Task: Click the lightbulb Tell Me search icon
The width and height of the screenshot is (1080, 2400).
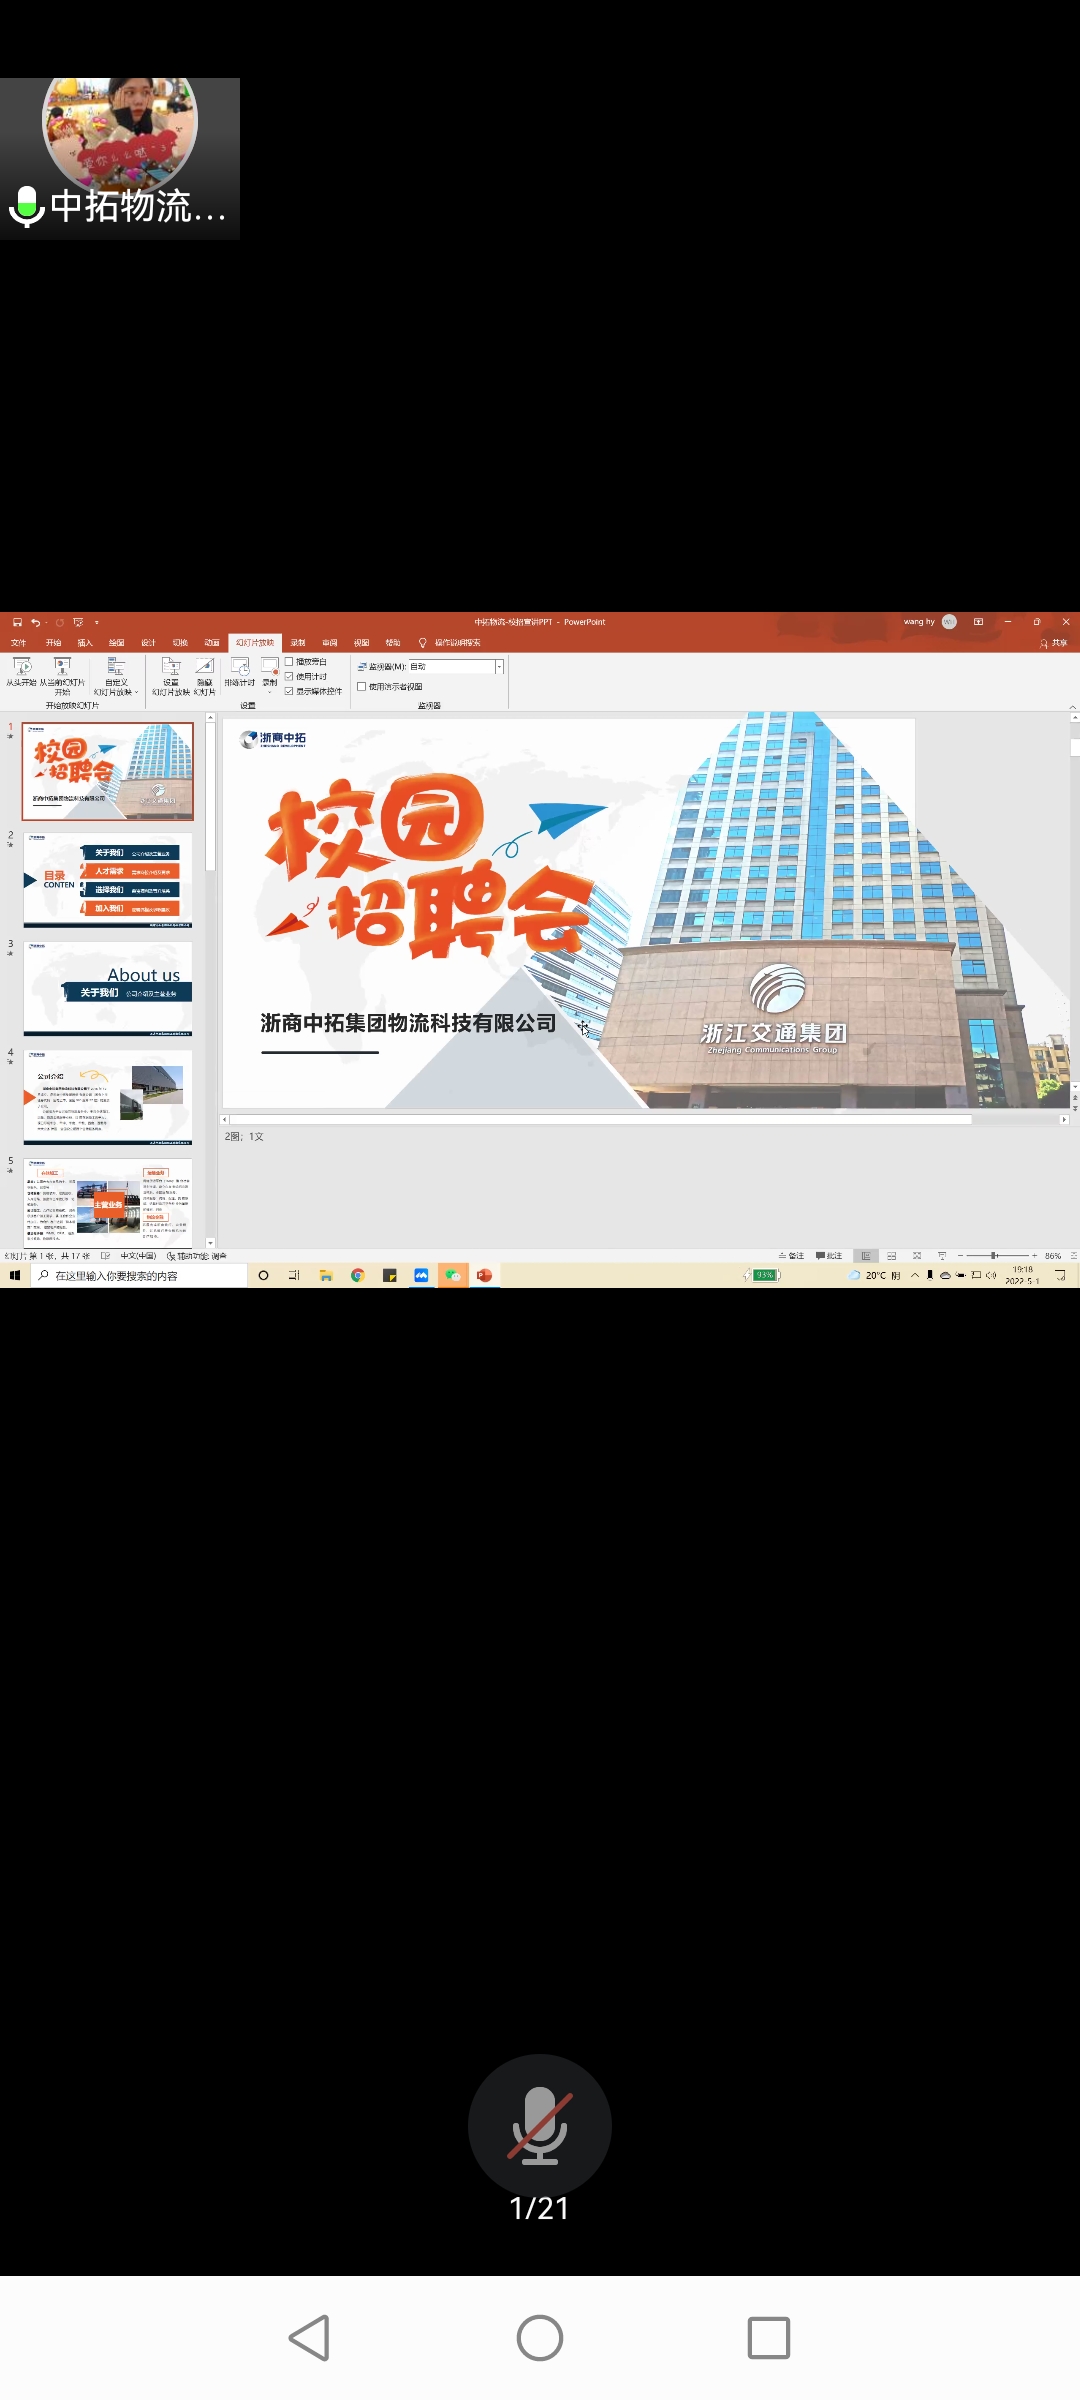Action: coord(422,643)
